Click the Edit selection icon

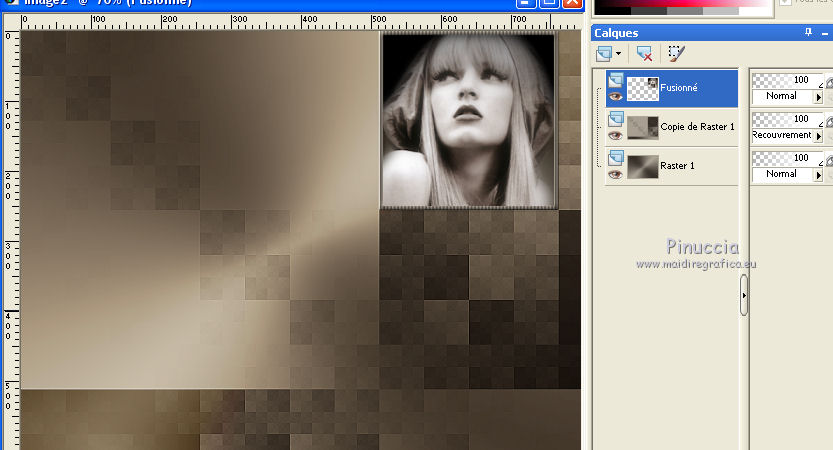pyautogui.click(x=676, y=54)
